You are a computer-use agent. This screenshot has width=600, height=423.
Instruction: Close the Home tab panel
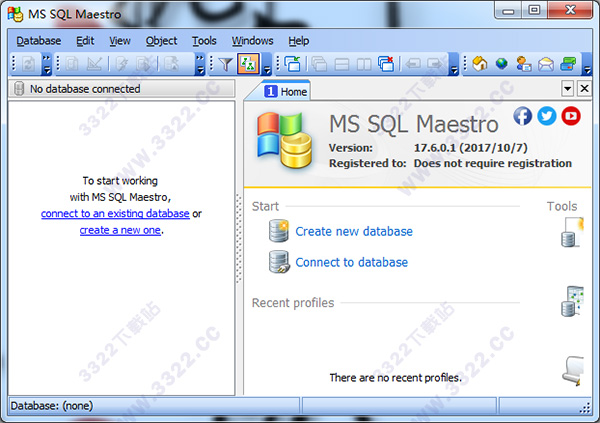(584, 89)
